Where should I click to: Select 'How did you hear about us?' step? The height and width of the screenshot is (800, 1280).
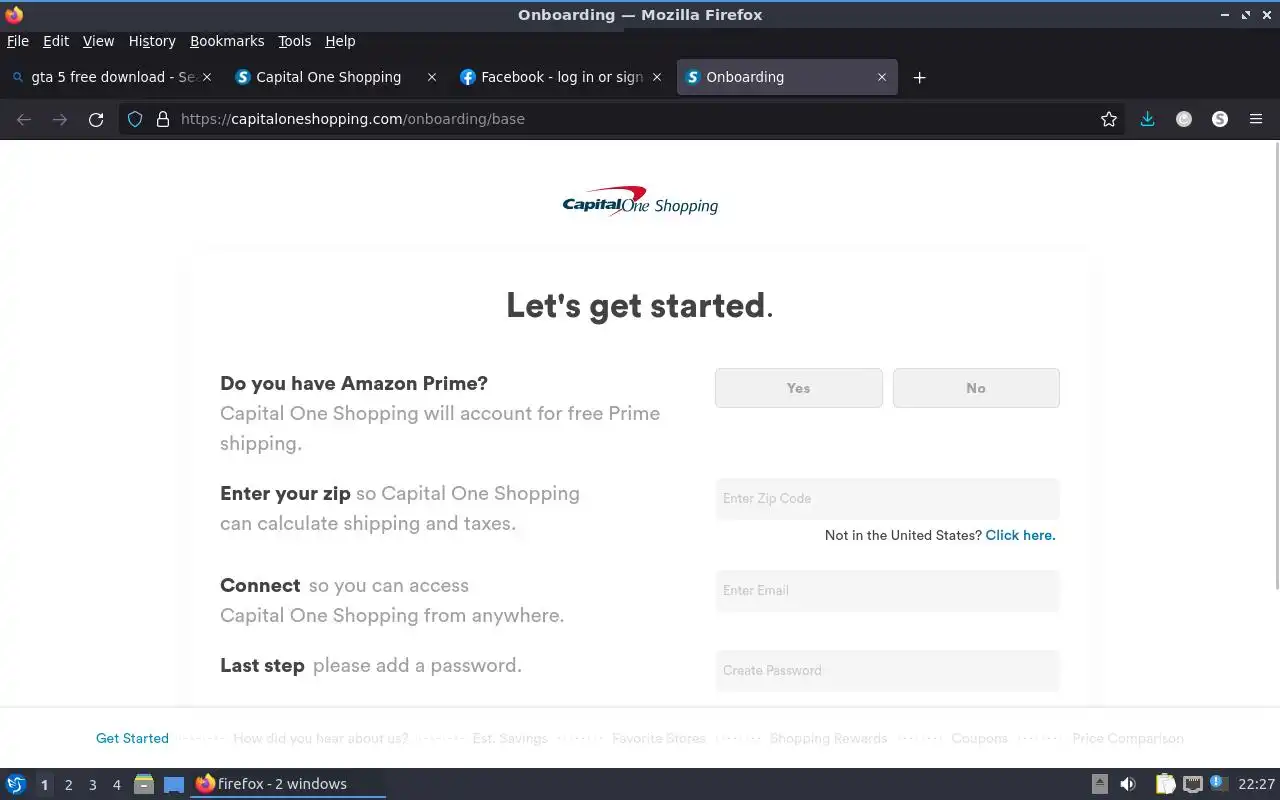click(x=320, y=738)
